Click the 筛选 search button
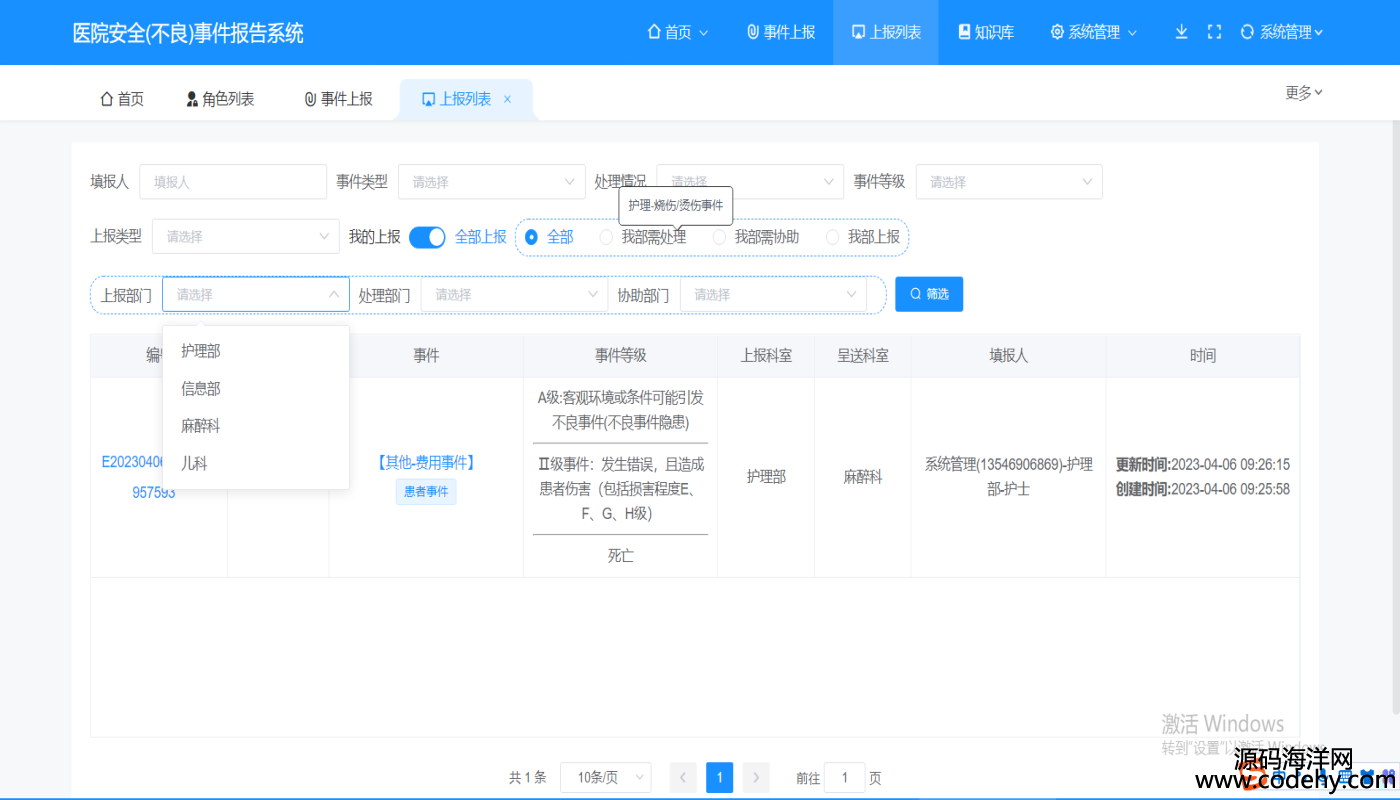1400x800 pixels. pyautogui.click(x=928, y=294)
